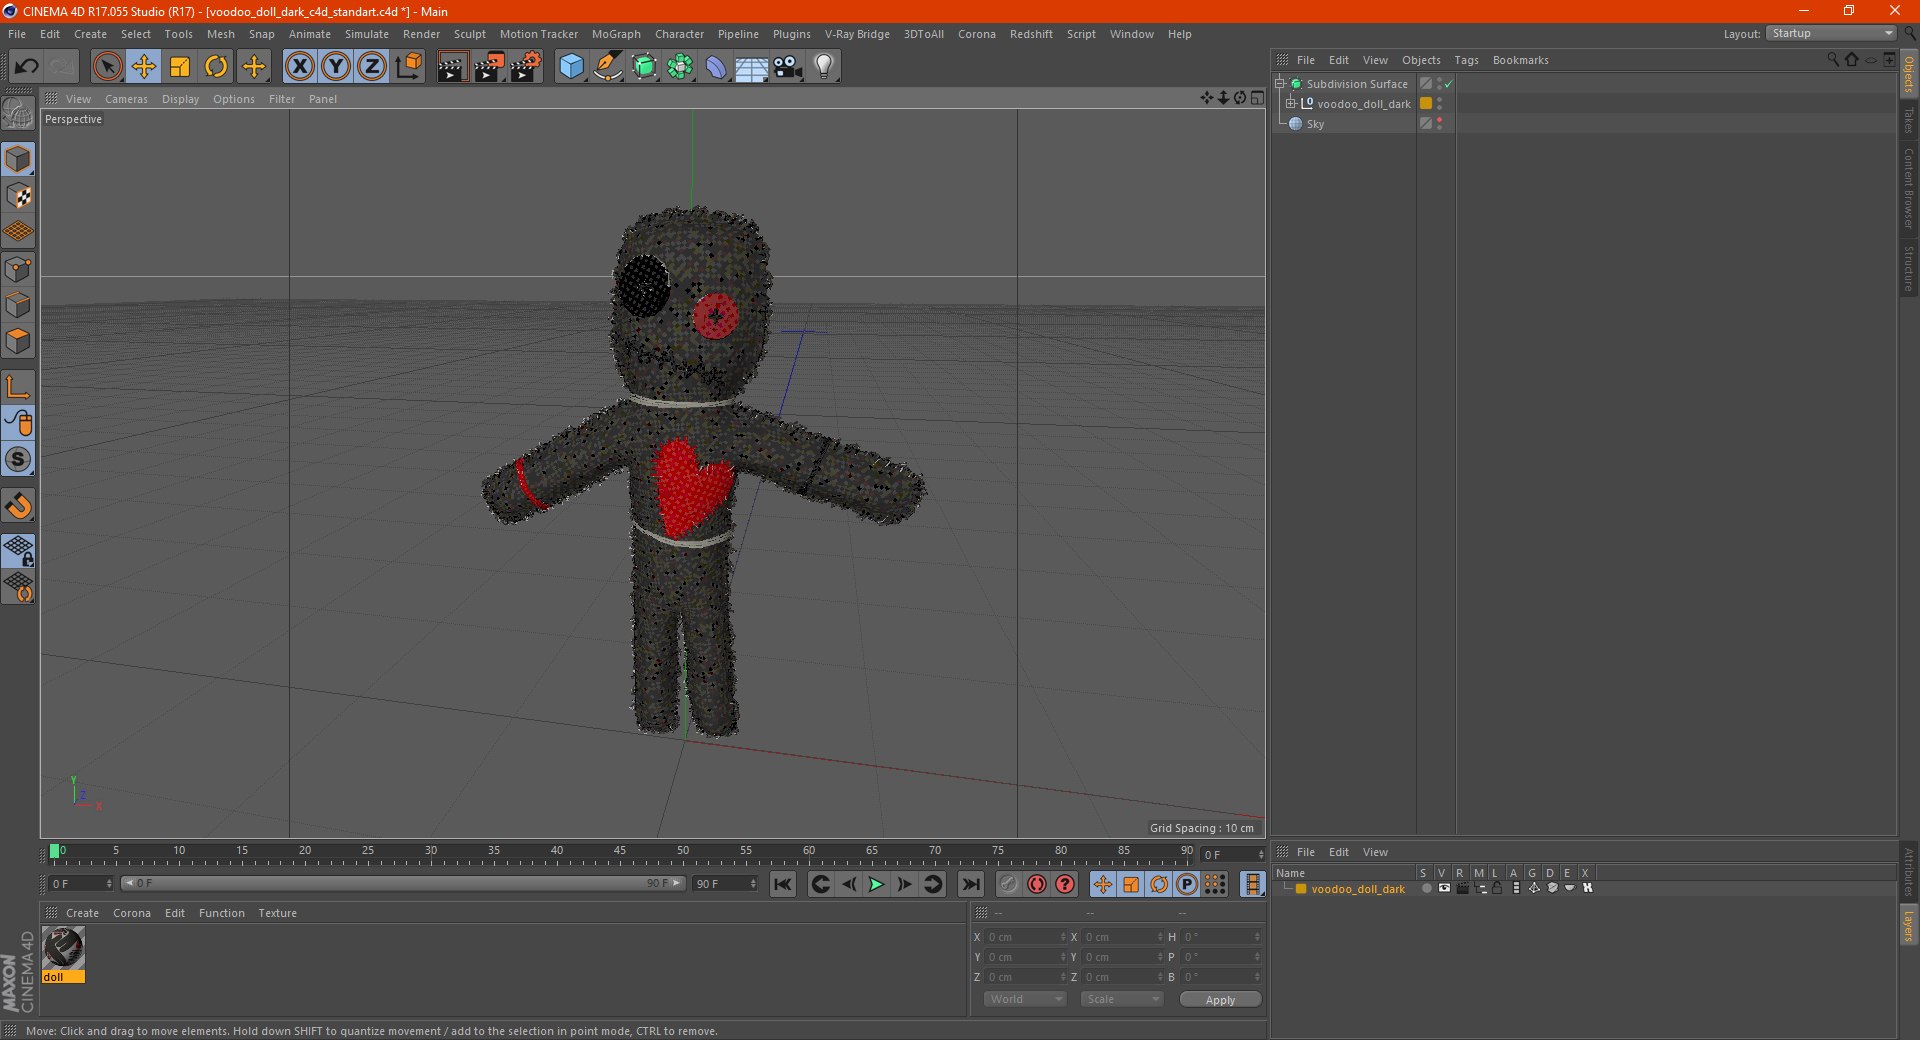Open the MoGraph menu
The height and width of the screenshot is (1040, 1920).
[616, 34]
